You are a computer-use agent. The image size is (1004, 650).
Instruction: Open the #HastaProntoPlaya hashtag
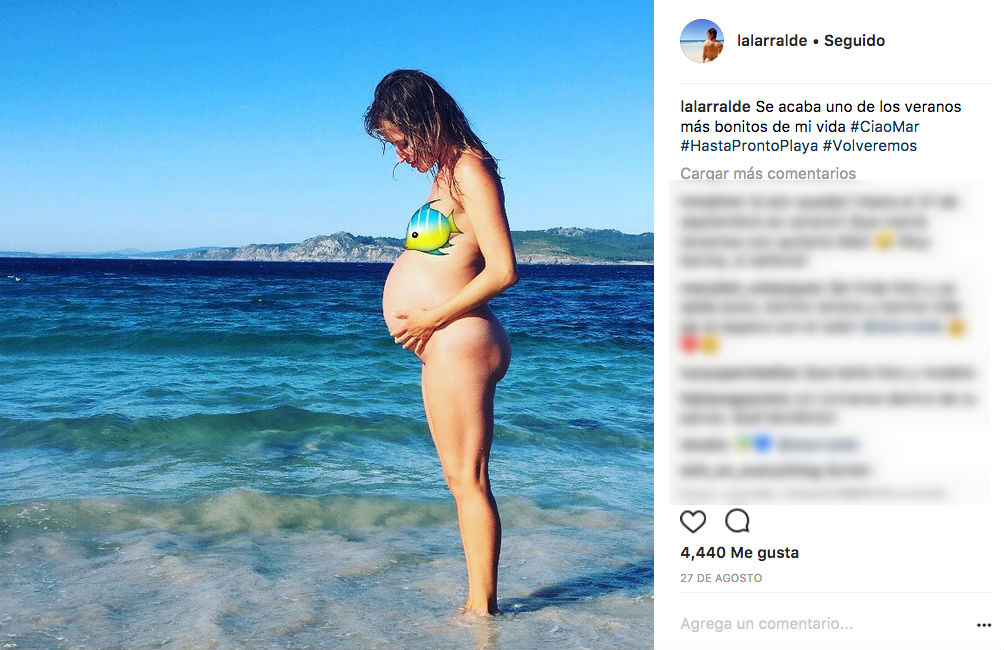point(749,145)
